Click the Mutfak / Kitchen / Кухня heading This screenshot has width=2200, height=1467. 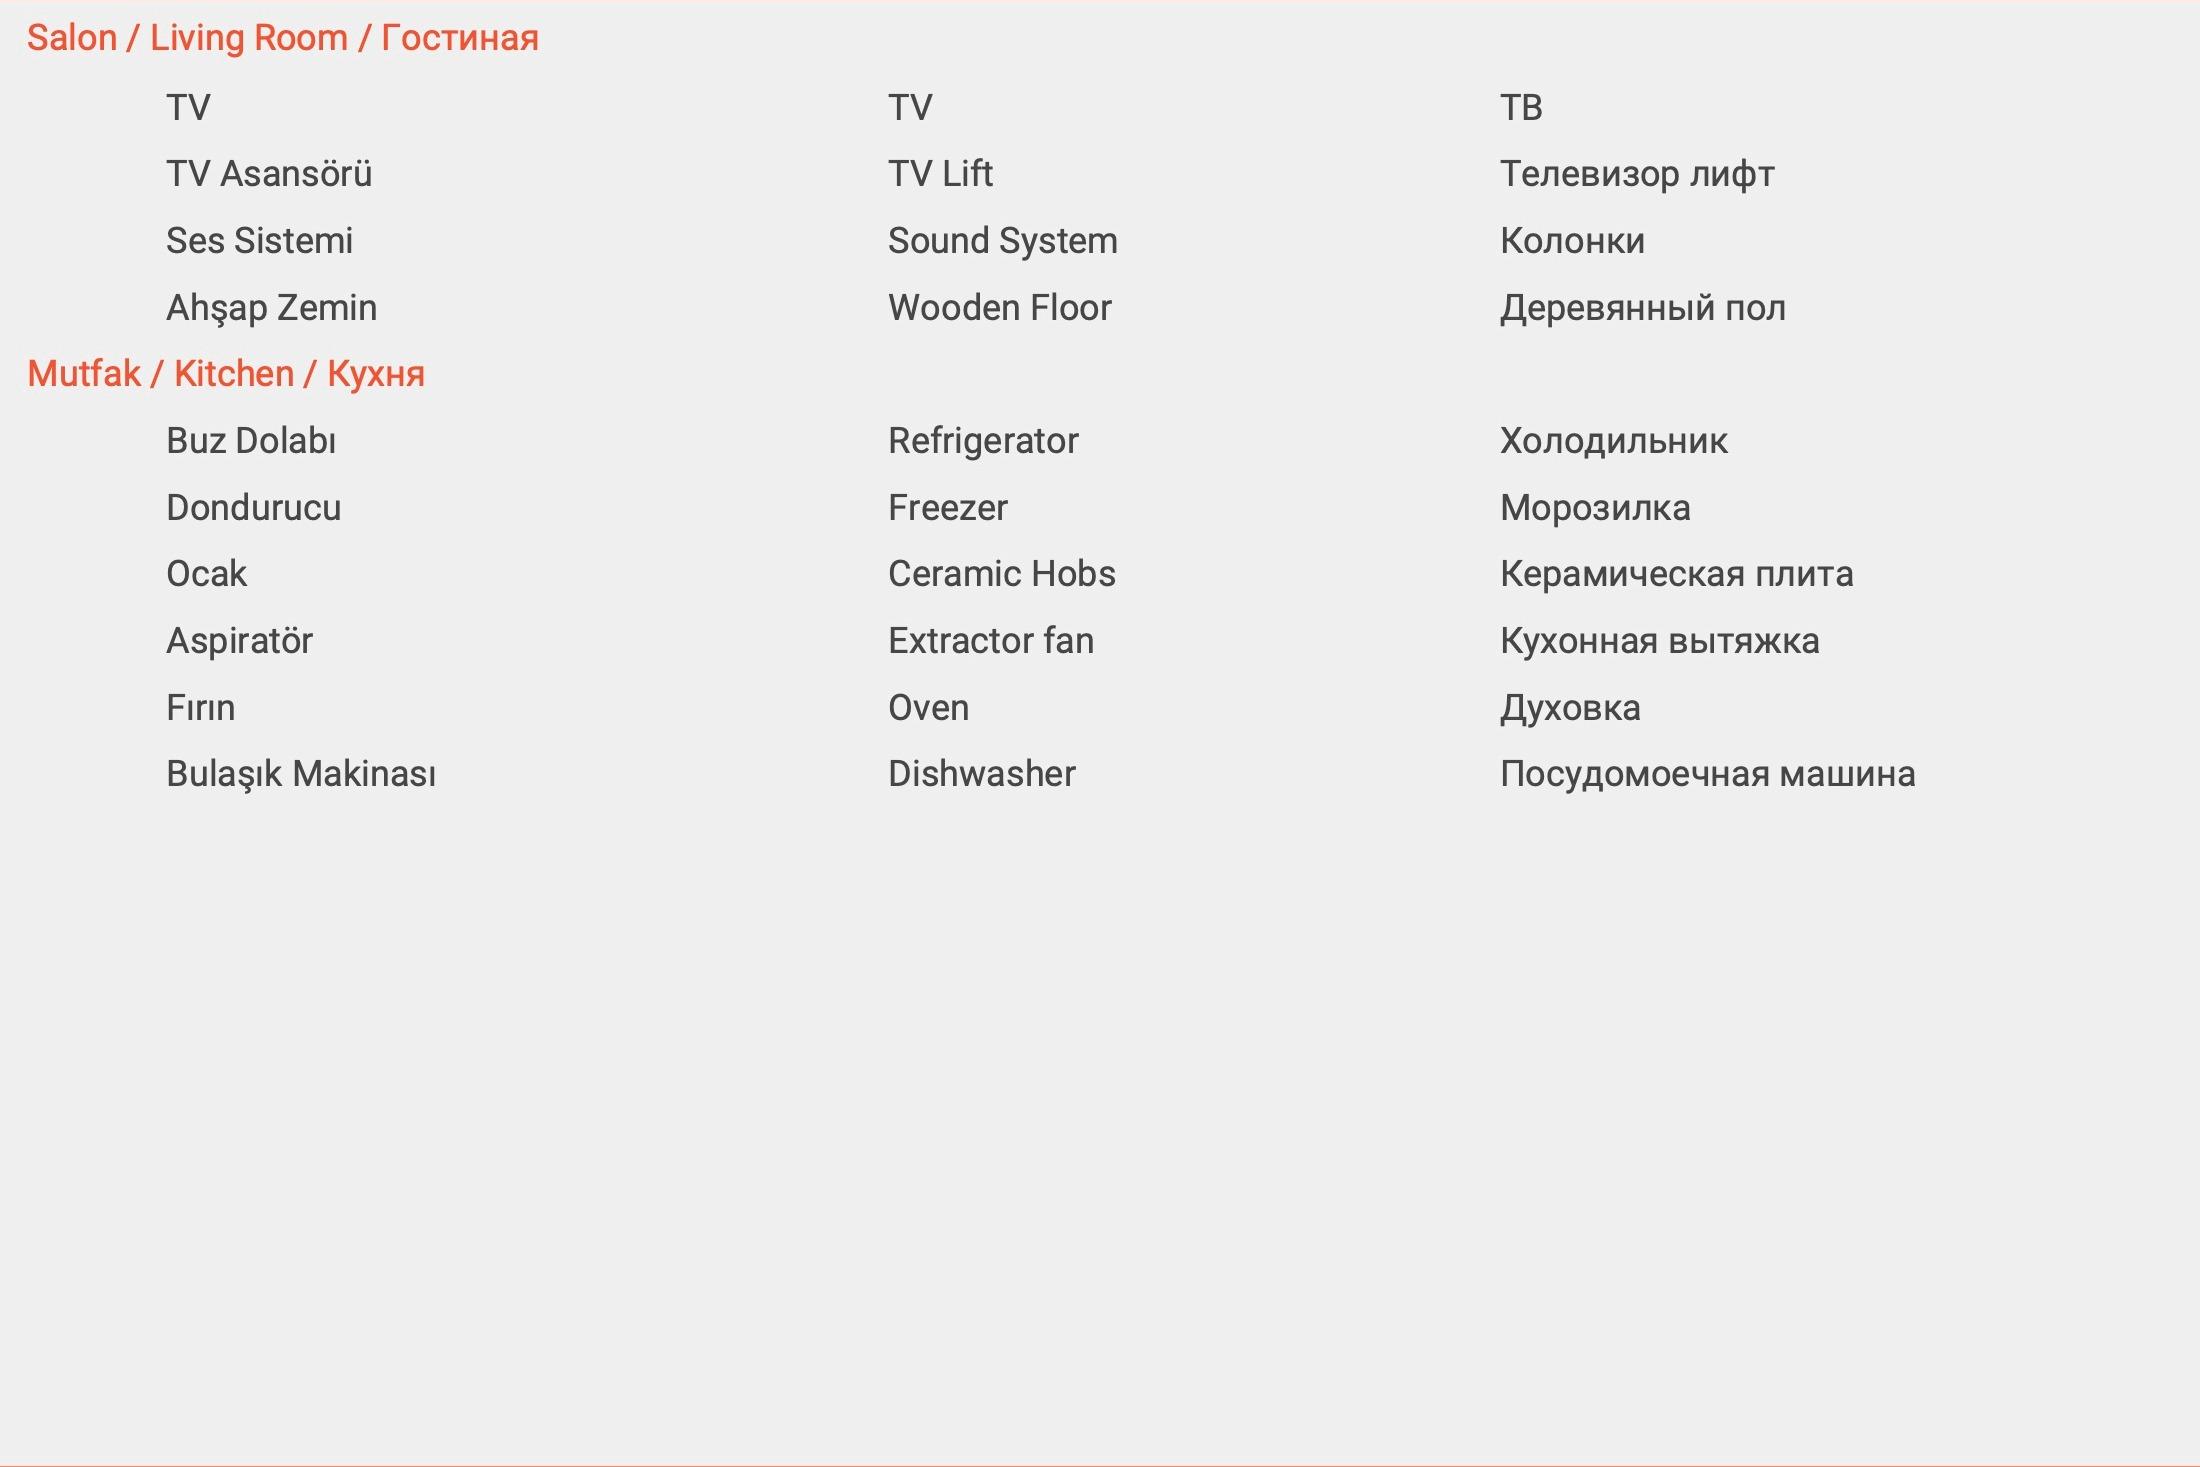coord(226,374)
